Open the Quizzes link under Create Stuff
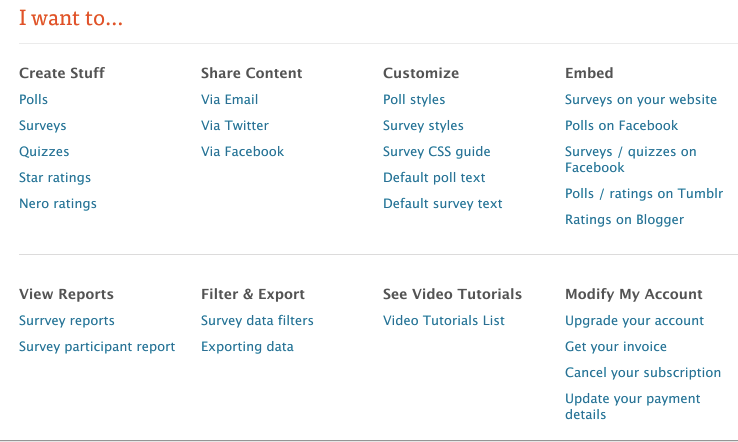Viewport: 738px width, 442px height. [44, 152]
